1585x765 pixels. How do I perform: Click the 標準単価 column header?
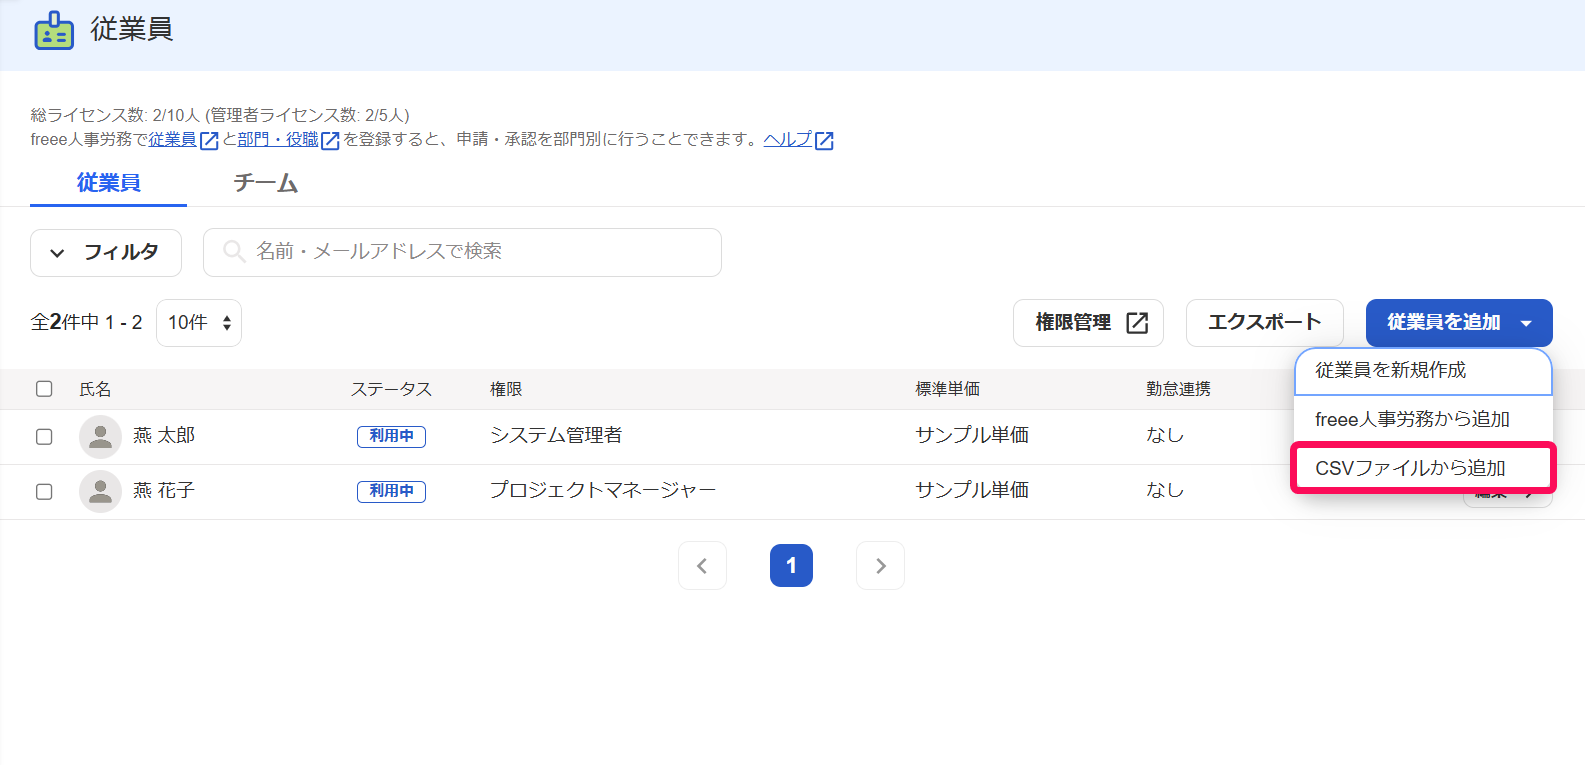point(947,389)
